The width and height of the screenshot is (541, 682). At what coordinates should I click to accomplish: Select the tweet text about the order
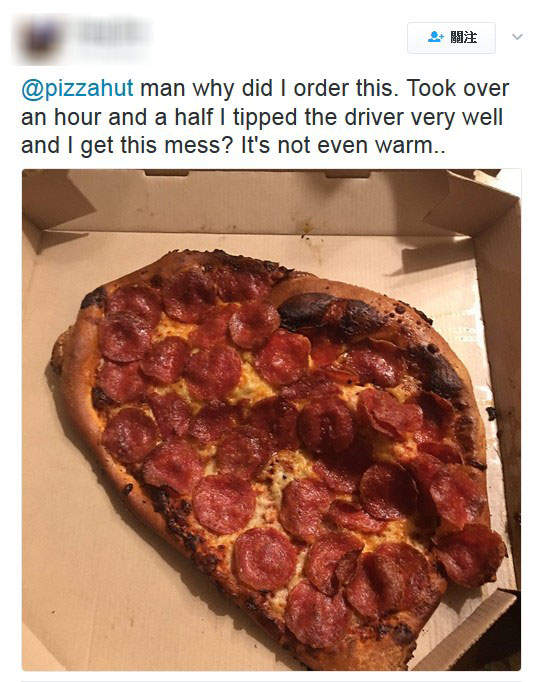click(x=265, y=117)
